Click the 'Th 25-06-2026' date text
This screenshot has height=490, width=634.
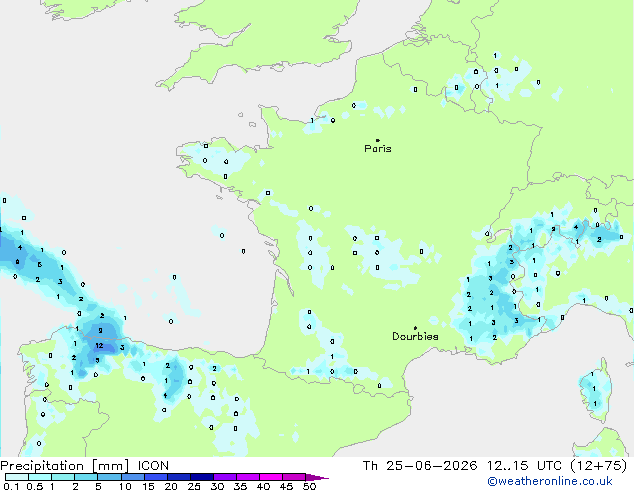pos(420,466)
